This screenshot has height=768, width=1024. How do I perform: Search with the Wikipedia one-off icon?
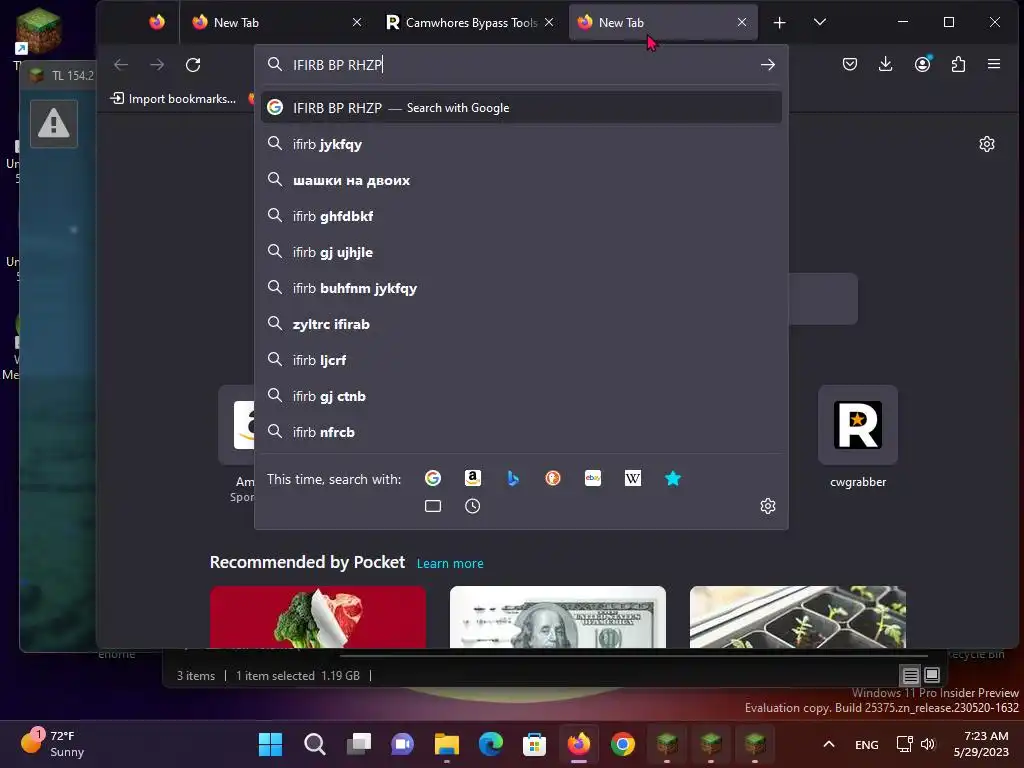[x=633, y=478]
